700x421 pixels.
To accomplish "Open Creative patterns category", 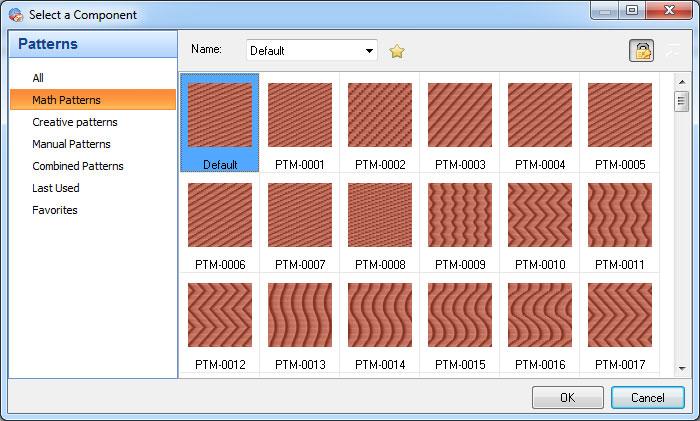I will (x=75, y=122).
